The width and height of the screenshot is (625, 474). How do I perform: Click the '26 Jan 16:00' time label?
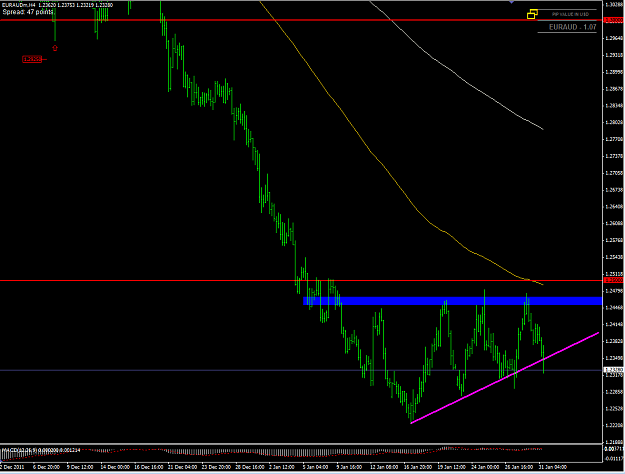pyautogui.click(x=519, y=467)
